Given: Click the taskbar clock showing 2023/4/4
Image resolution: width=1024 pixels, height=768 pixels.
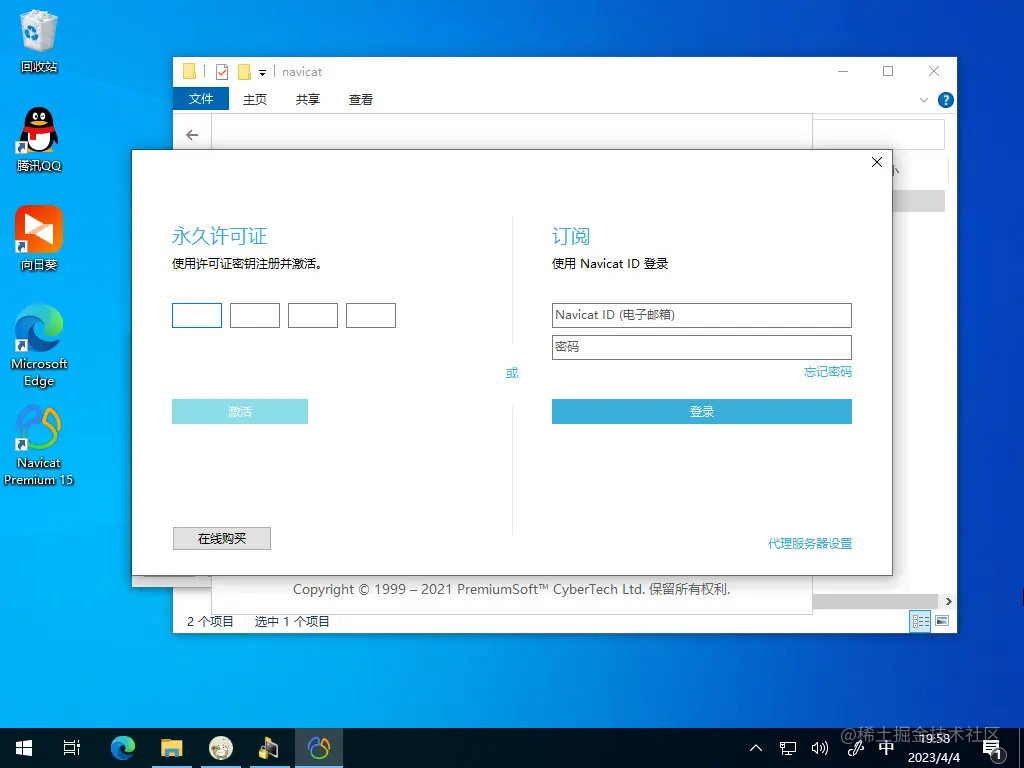Looking at the screenshot, I should click(x=934, y=748).
